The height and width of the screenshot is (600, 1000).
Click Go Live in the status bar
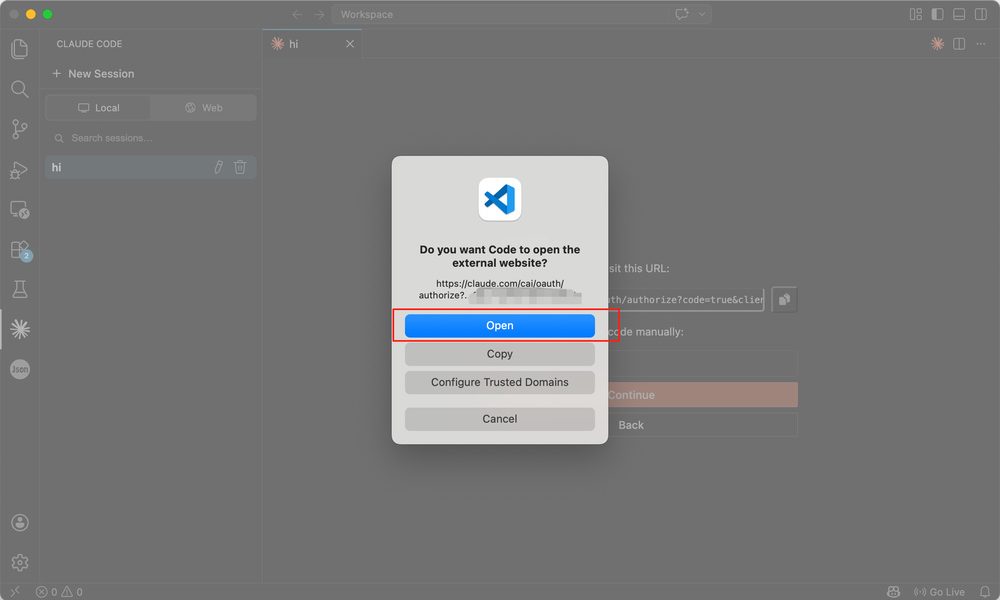click(x=941, y=591)
